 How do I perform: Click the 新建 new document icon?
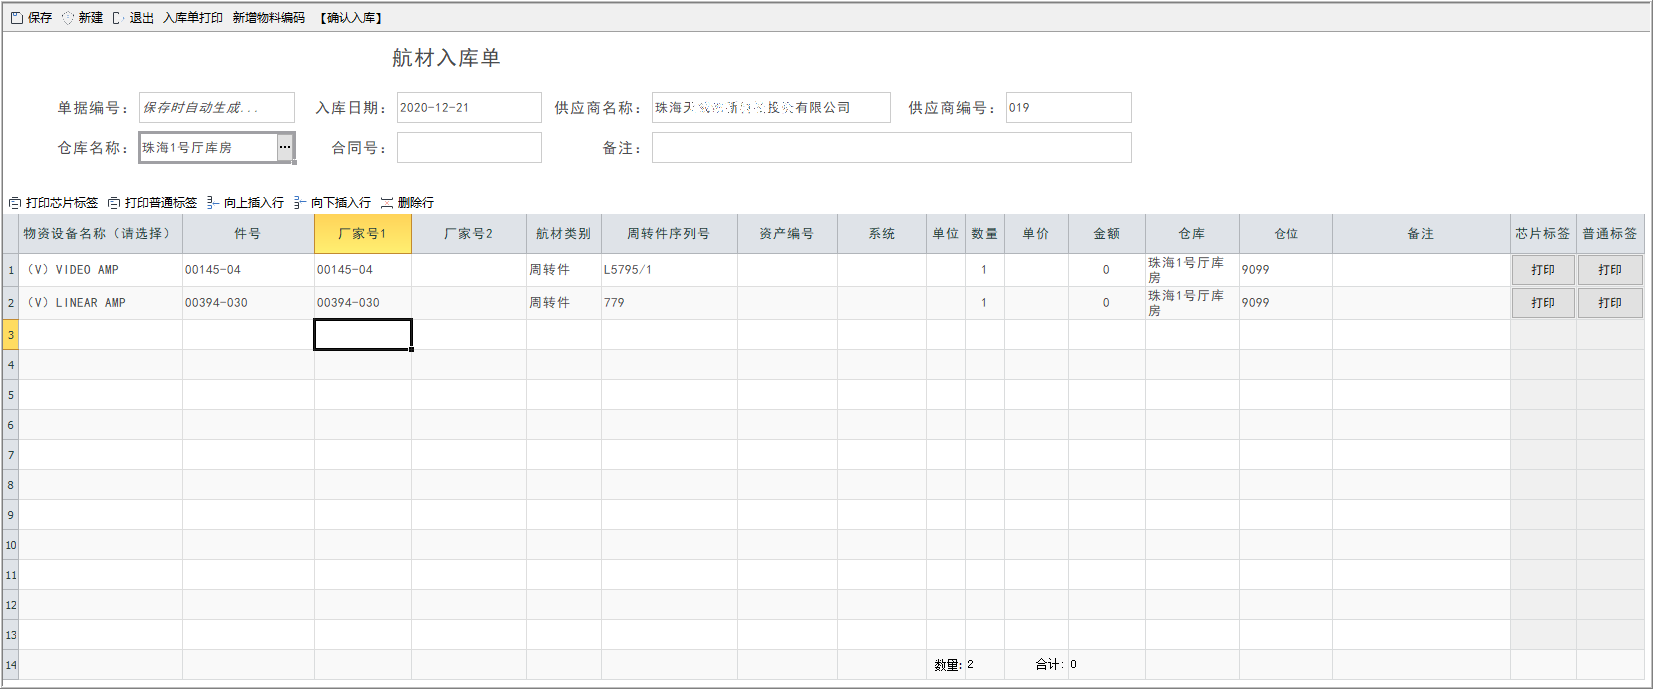click(x=68, y=18)
